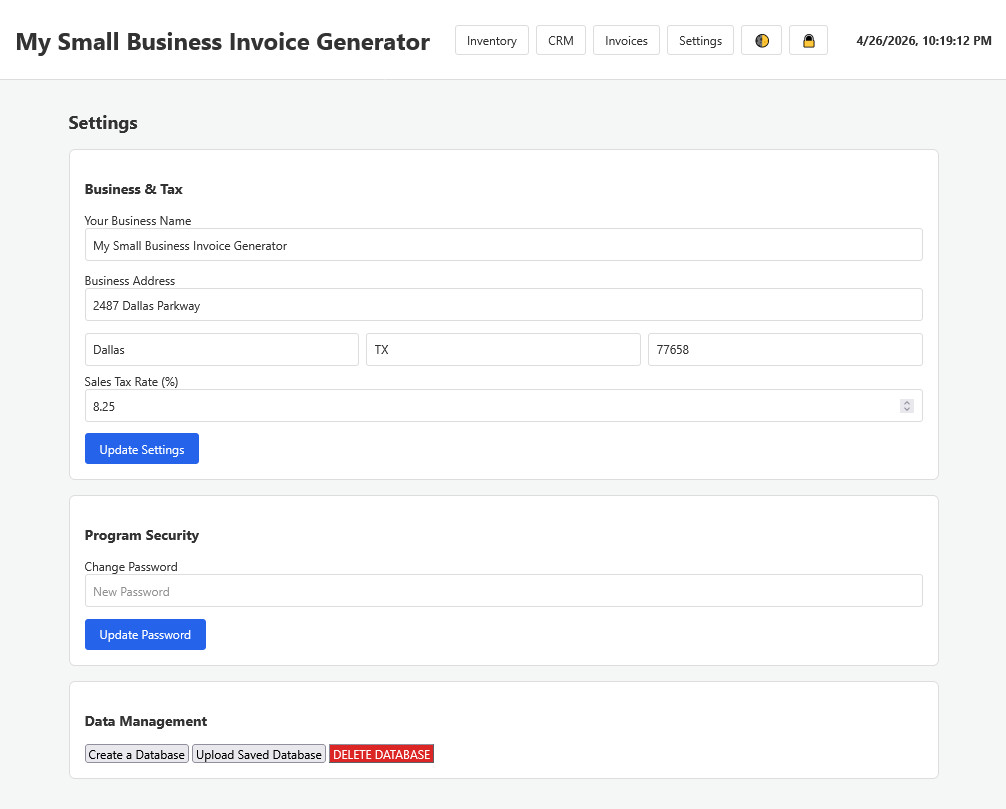
Task: Focus the Your Business Name field
Action: (504, 245)
